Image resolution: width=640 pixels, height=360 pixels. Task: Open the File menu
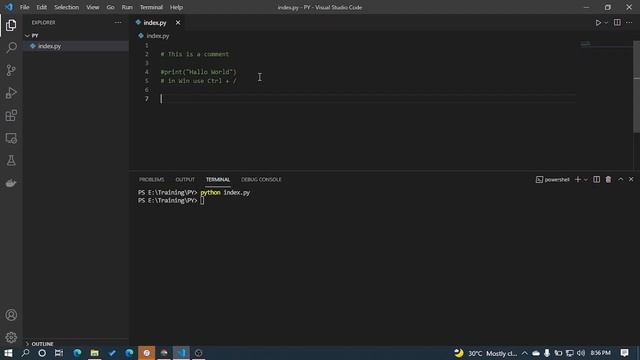pyautogui.click(x=24, y=7)
